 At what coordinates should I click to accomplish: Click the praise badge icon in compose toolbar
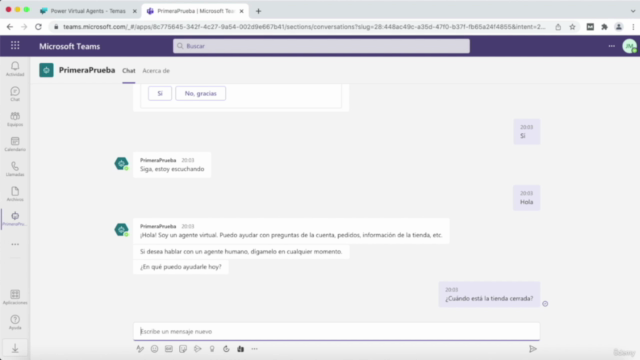212,349
